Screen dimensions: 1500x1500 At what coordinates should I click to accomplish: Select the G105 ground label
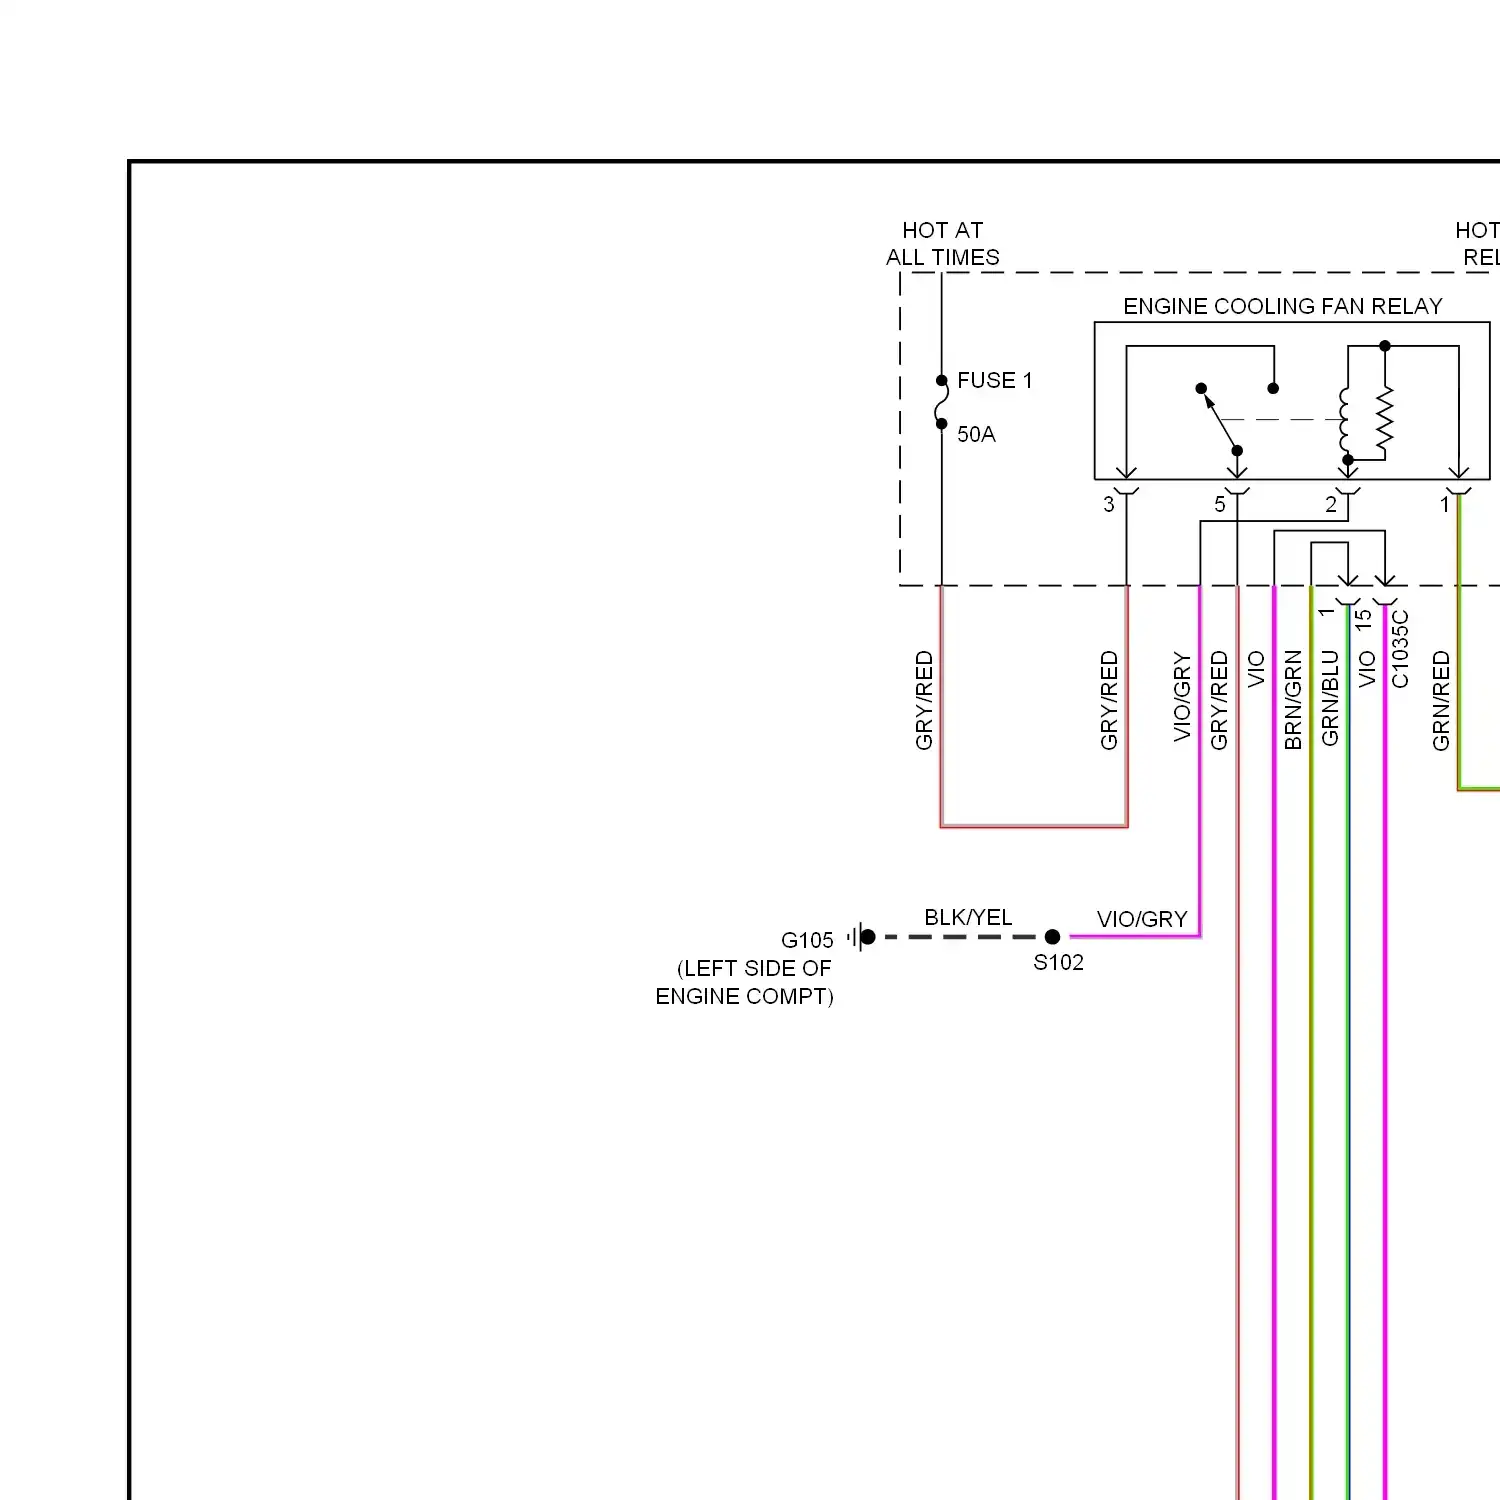point(807,940)
